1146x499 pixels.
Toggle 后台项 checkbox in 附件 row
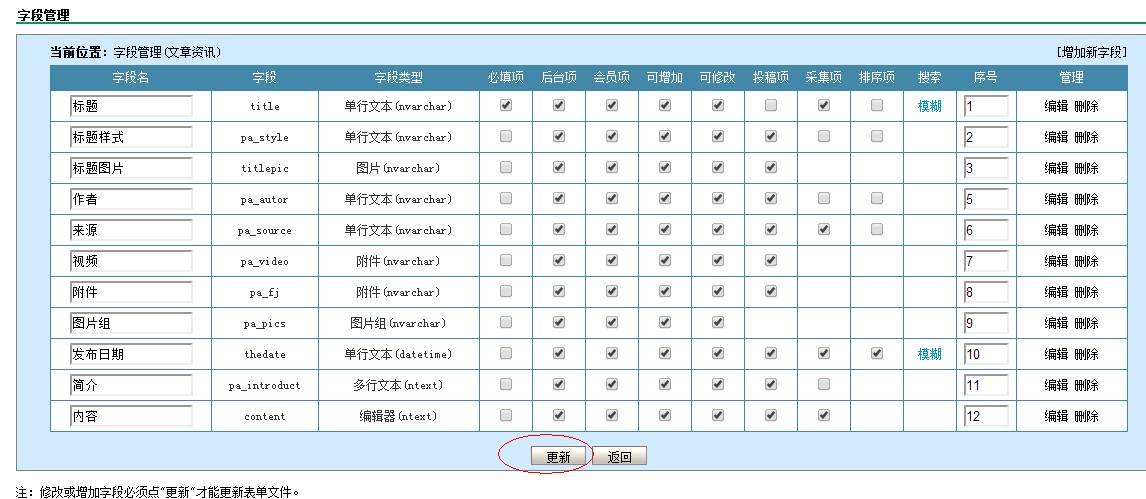click(559, 291)
